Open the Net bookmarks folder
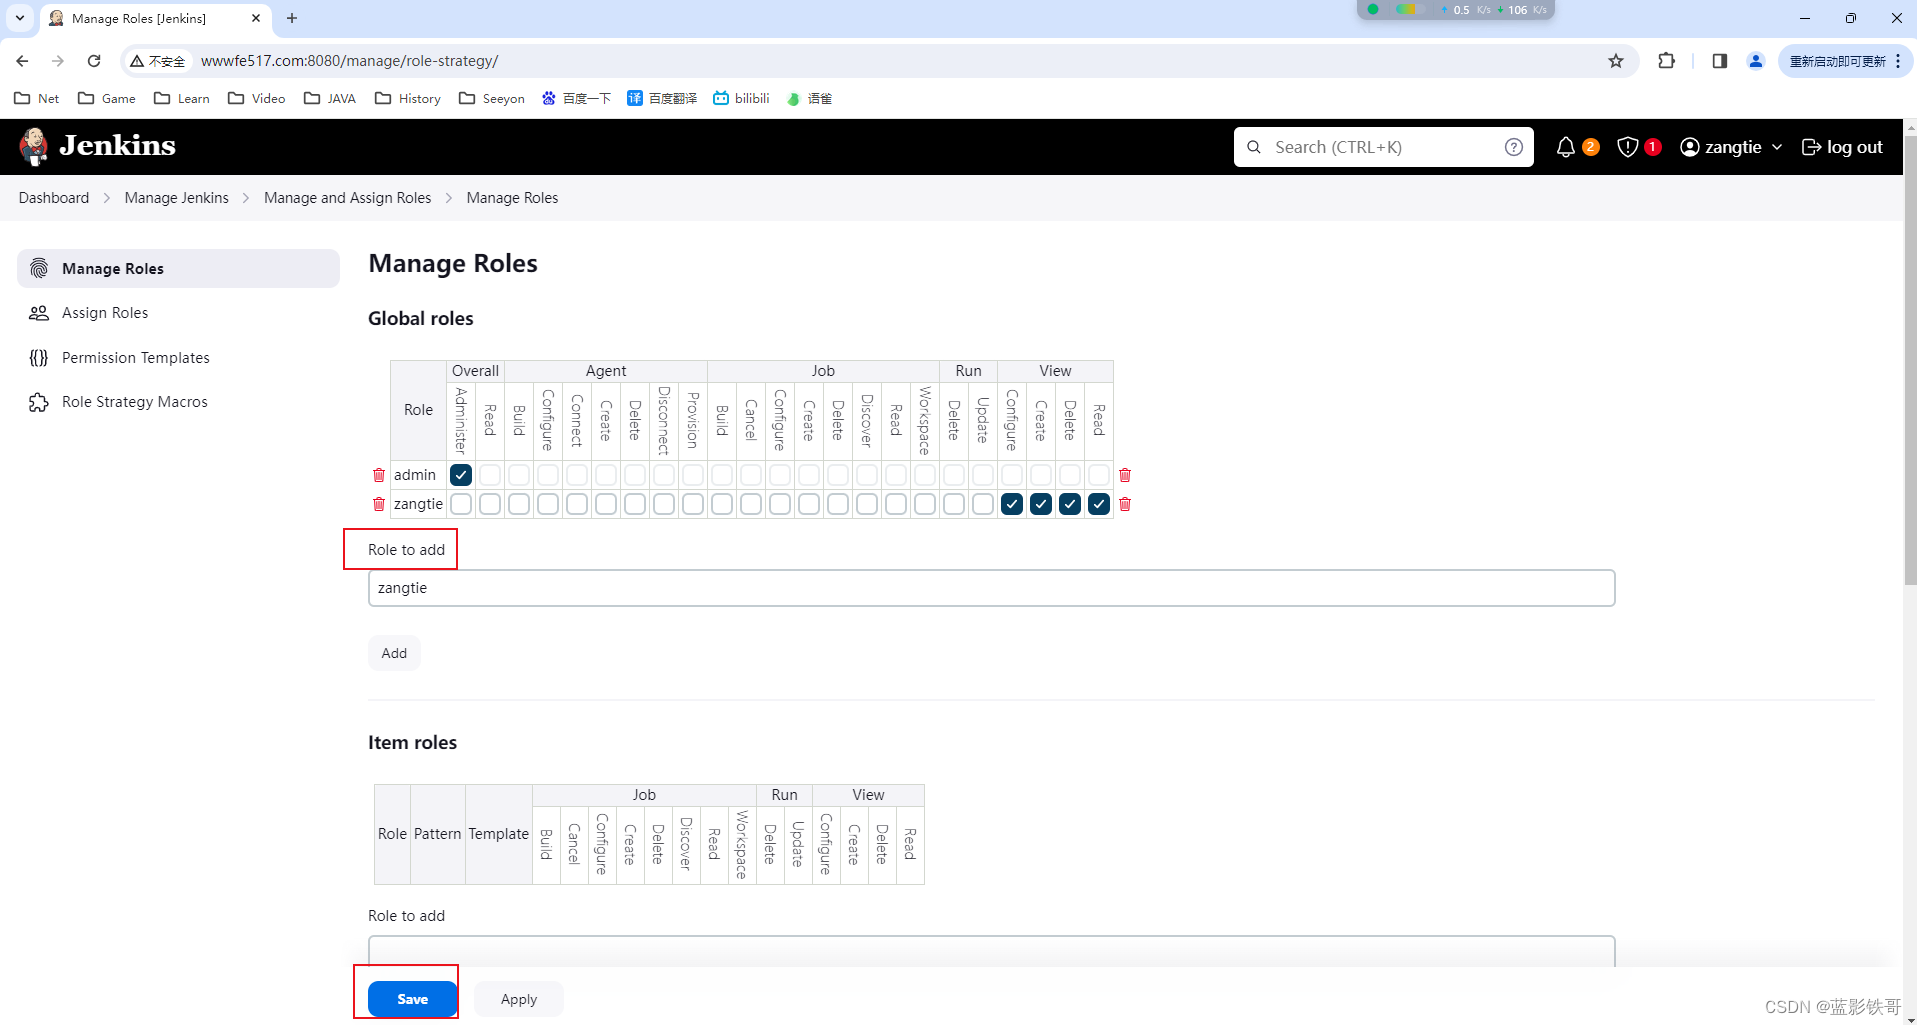This screenshot has height=1025, width=1917. (x=36, y=98)
